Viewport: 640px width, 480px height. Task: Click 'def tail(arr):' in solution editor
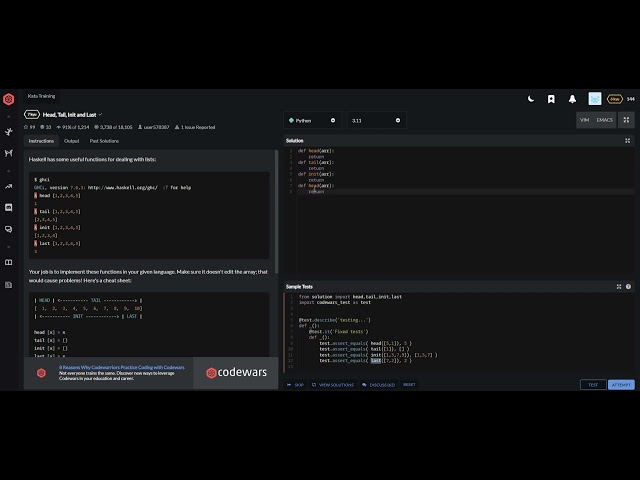(316, 162)
